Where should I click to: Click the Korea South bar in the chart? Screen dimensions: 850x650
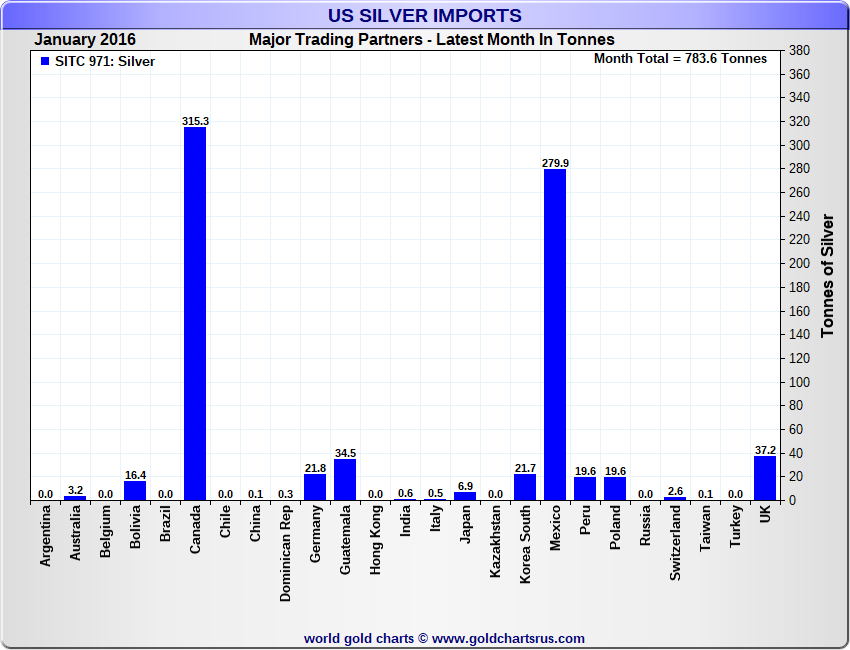click(525, 487)
